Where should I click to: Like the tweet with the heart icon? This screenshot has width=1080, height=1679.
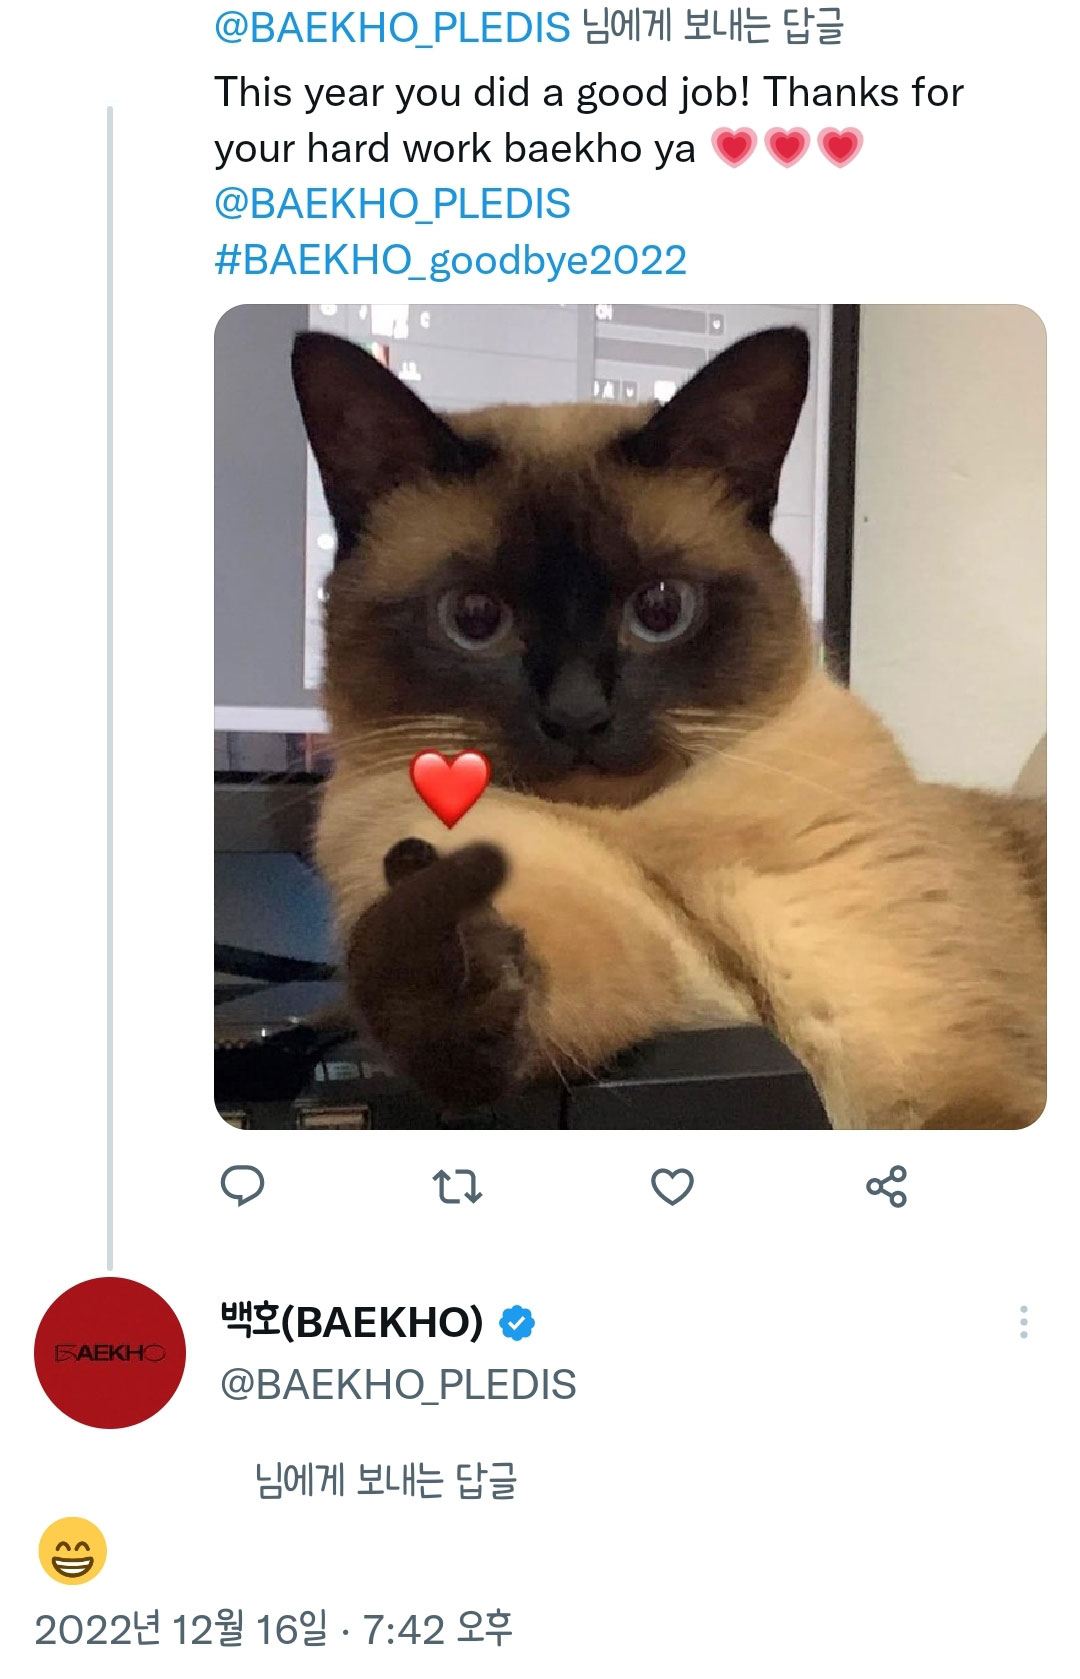pyautogui.click(x=672, y=1187)
